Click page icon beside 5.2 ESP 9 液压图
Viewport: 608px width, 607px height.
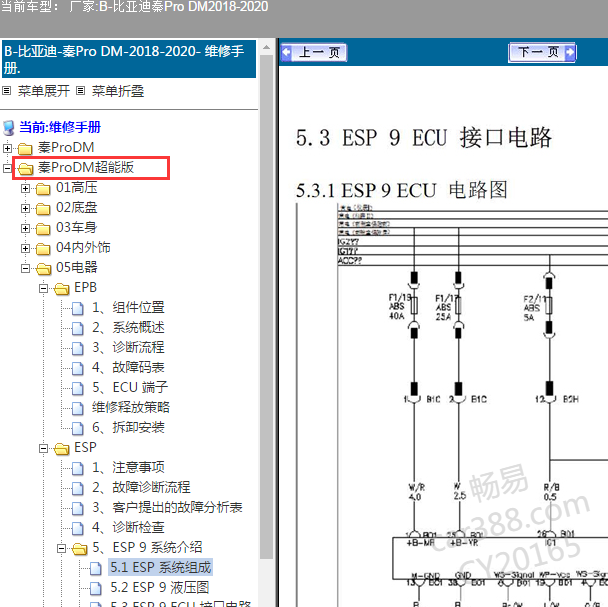96,589
